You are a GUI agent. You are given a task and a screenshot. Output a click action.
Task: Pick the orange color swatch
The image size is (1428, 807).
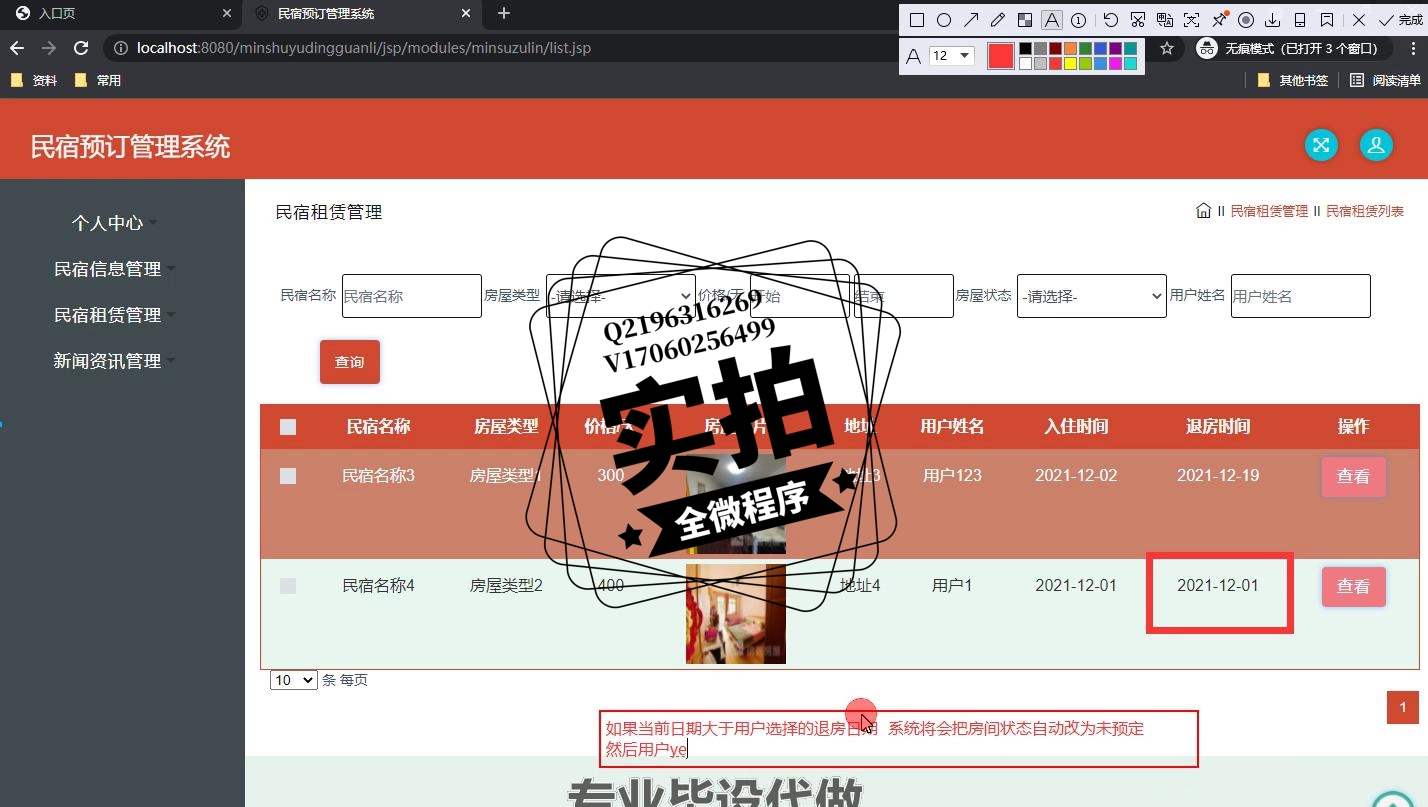pyautogui.click(x=1070, y=48)
